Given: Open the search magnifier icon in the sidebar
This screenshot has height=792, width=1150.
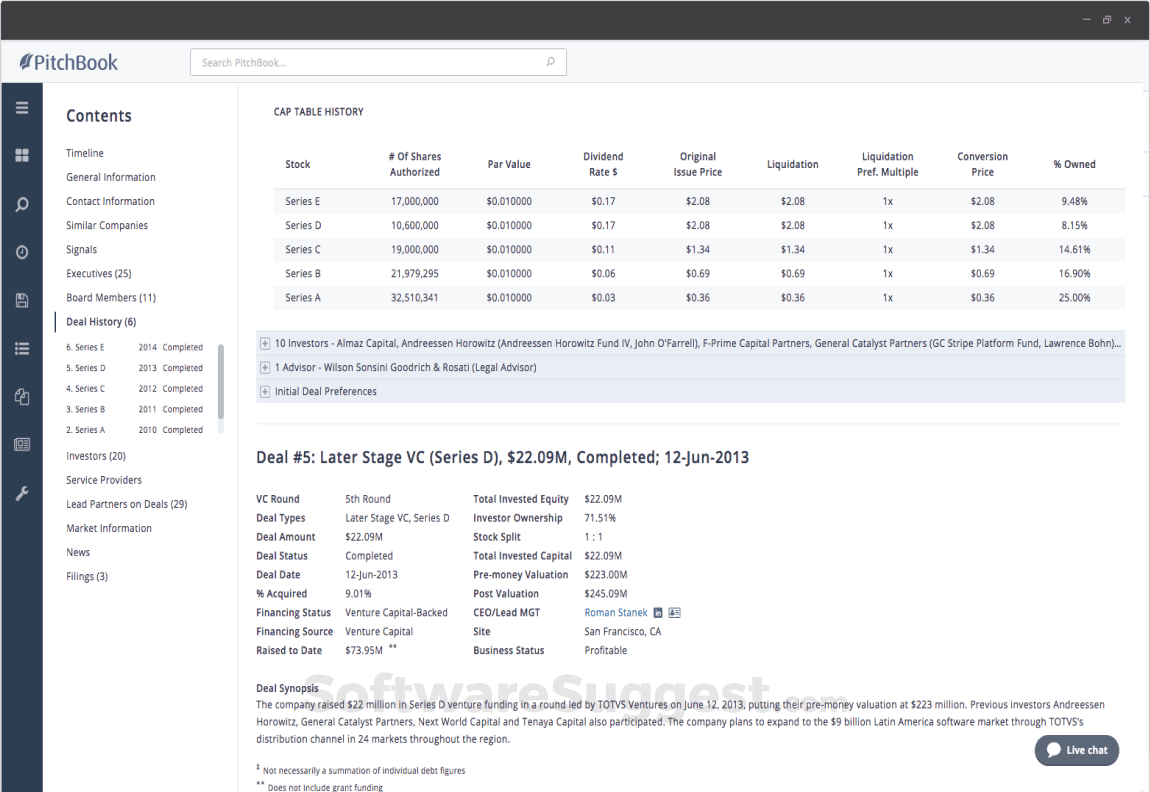Looking at the screenshot, I should click(21, 204).
